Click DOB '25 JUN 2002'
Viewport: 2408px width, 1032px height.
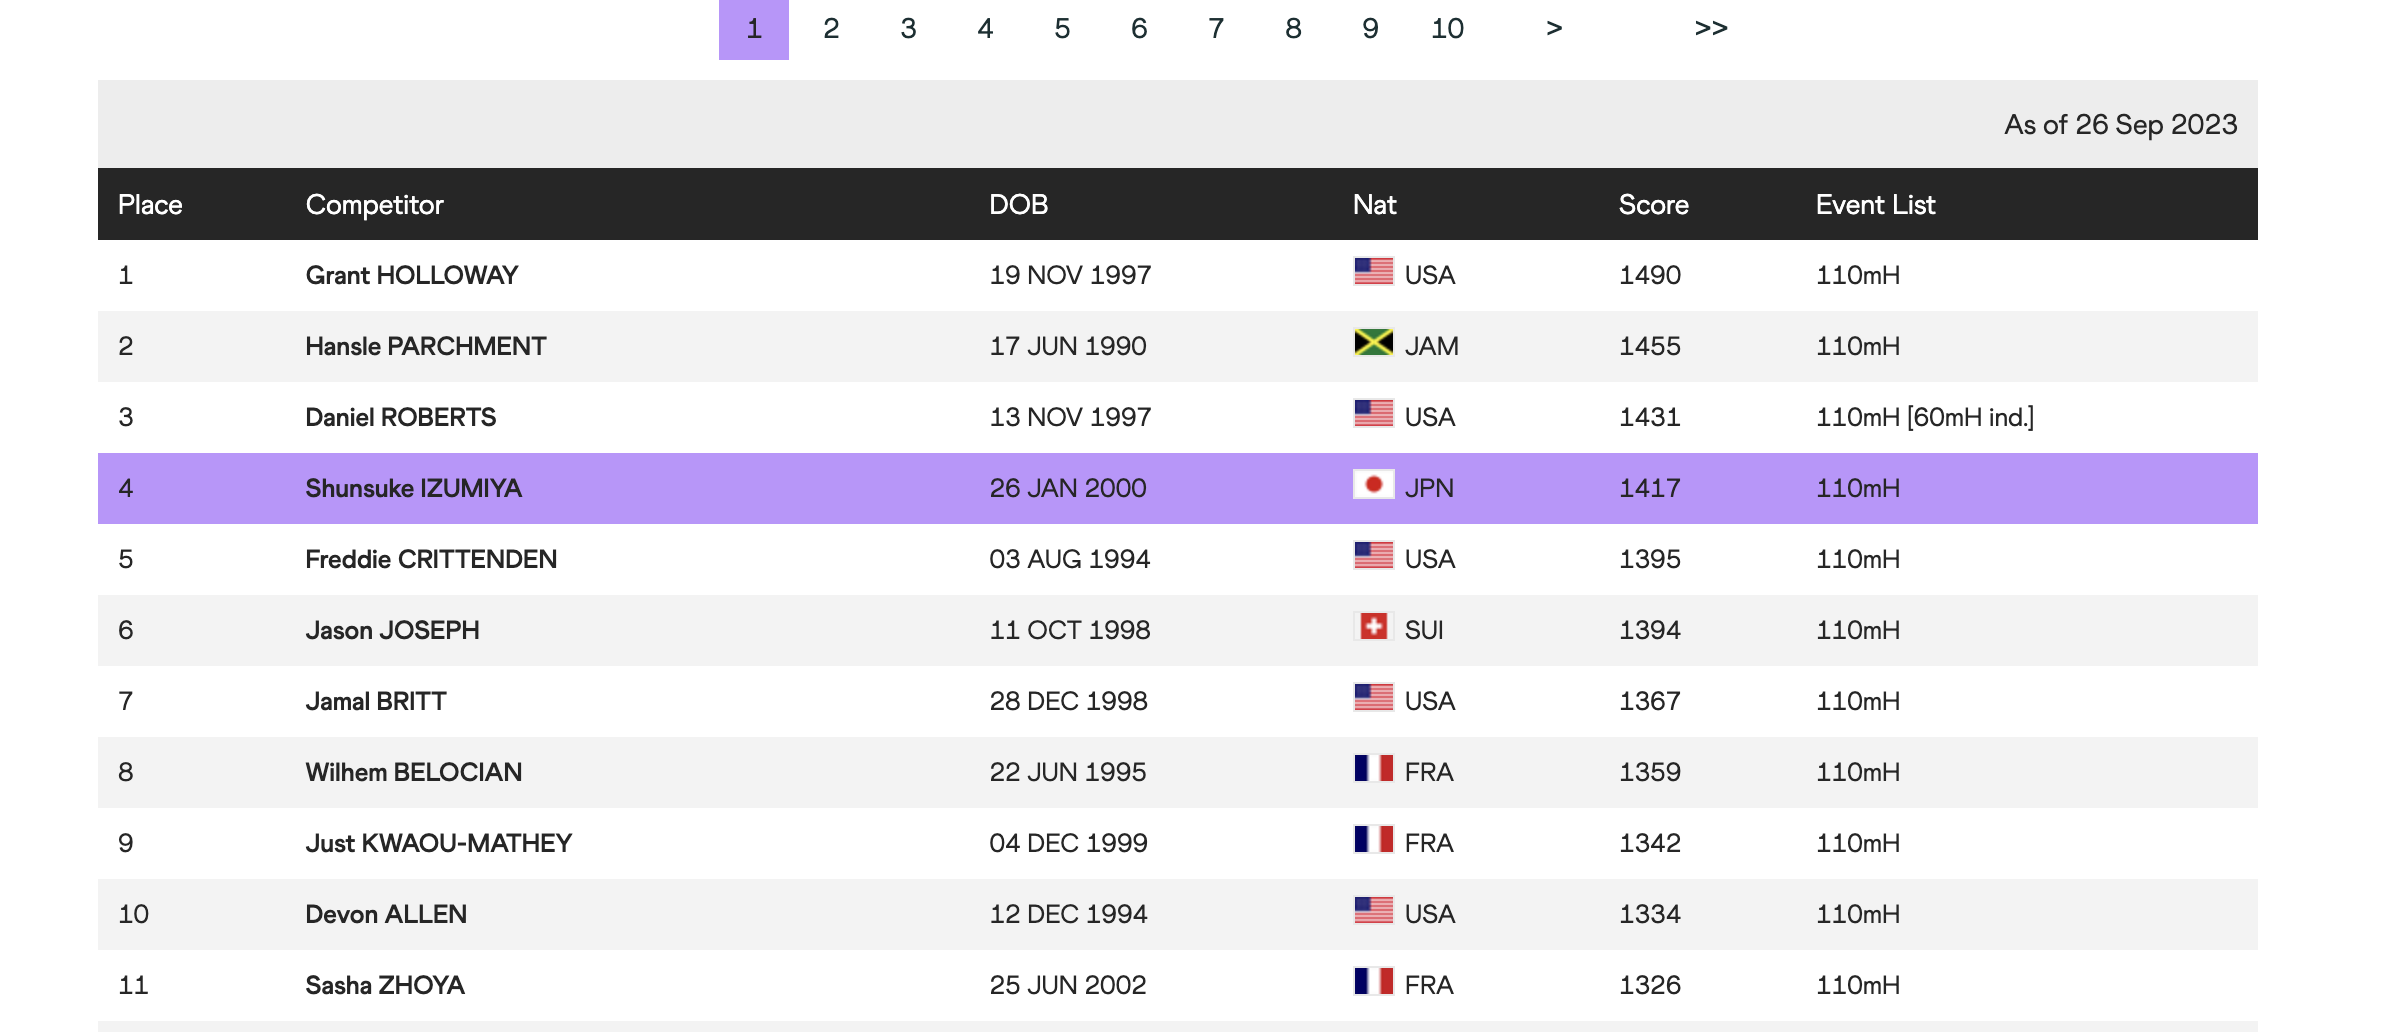(x=1068, y=985)
